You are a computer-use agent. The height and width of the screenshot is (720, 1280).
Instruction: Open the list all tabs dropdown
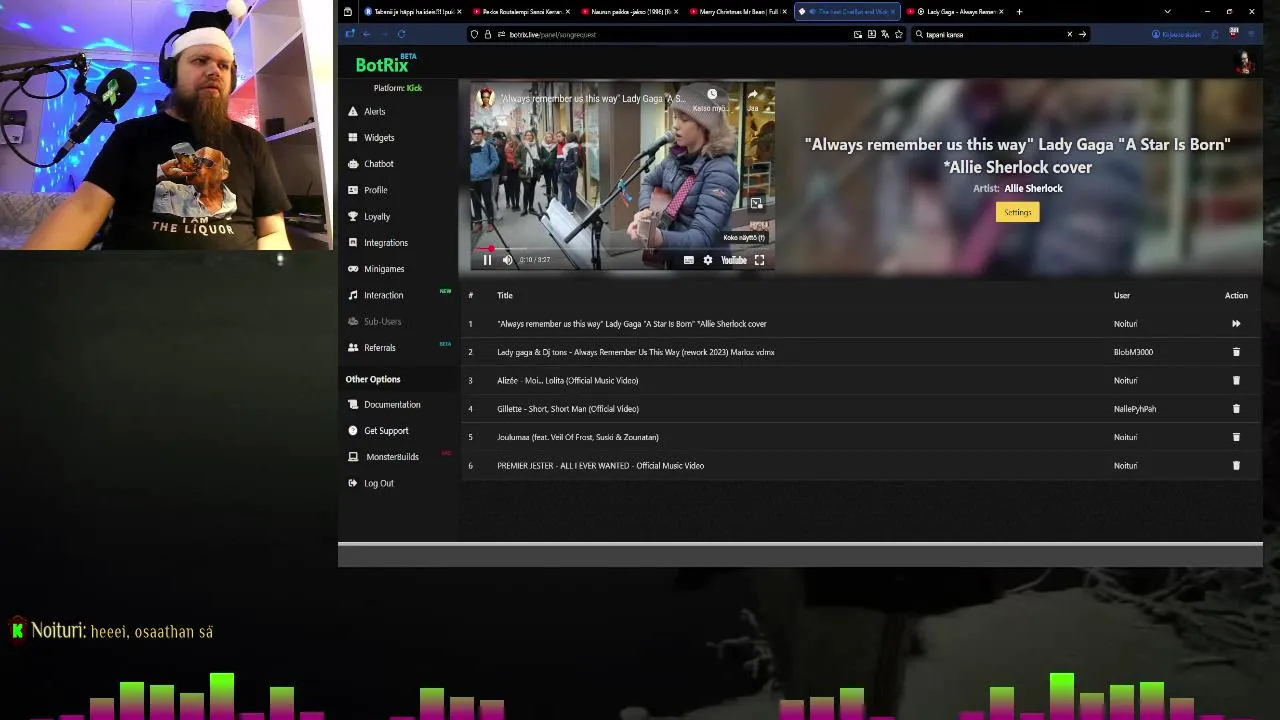(1167, 12)
